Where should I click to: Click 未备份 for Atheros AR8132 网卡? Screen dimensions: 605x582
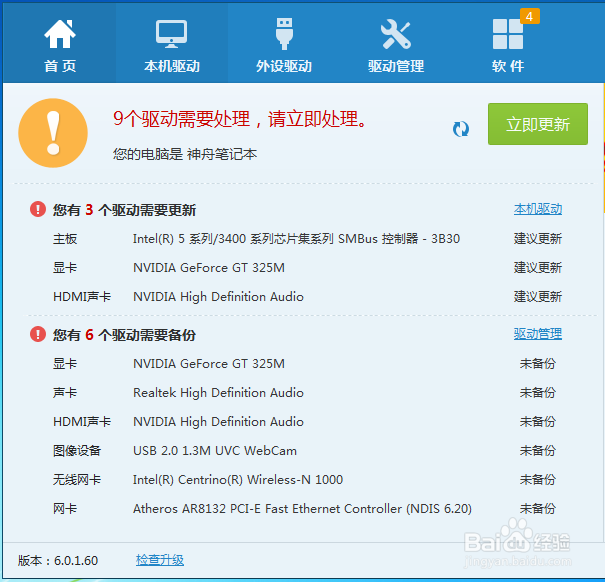537,508
